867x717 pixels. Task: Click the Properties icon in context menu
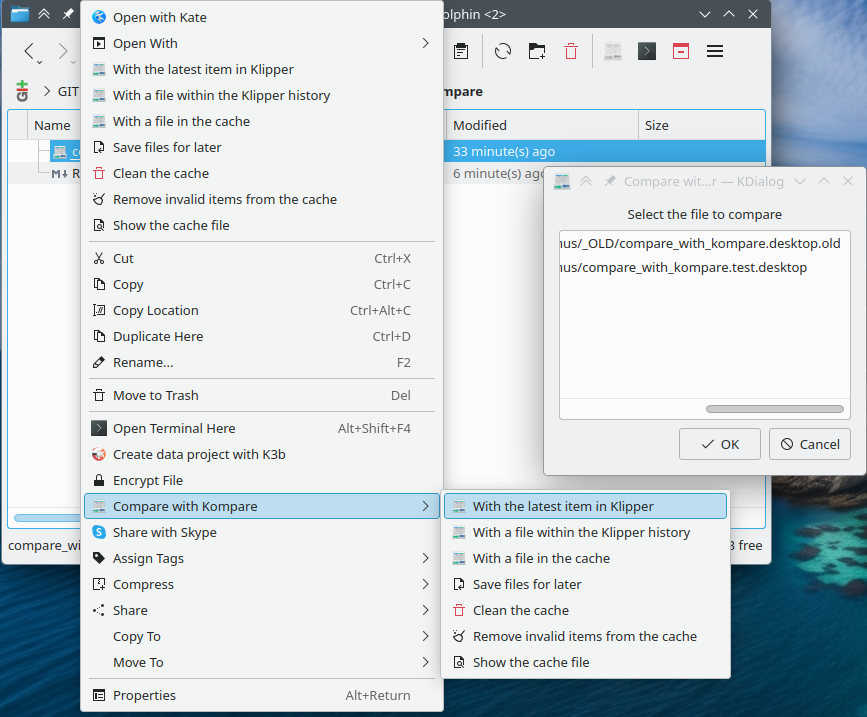99,695
